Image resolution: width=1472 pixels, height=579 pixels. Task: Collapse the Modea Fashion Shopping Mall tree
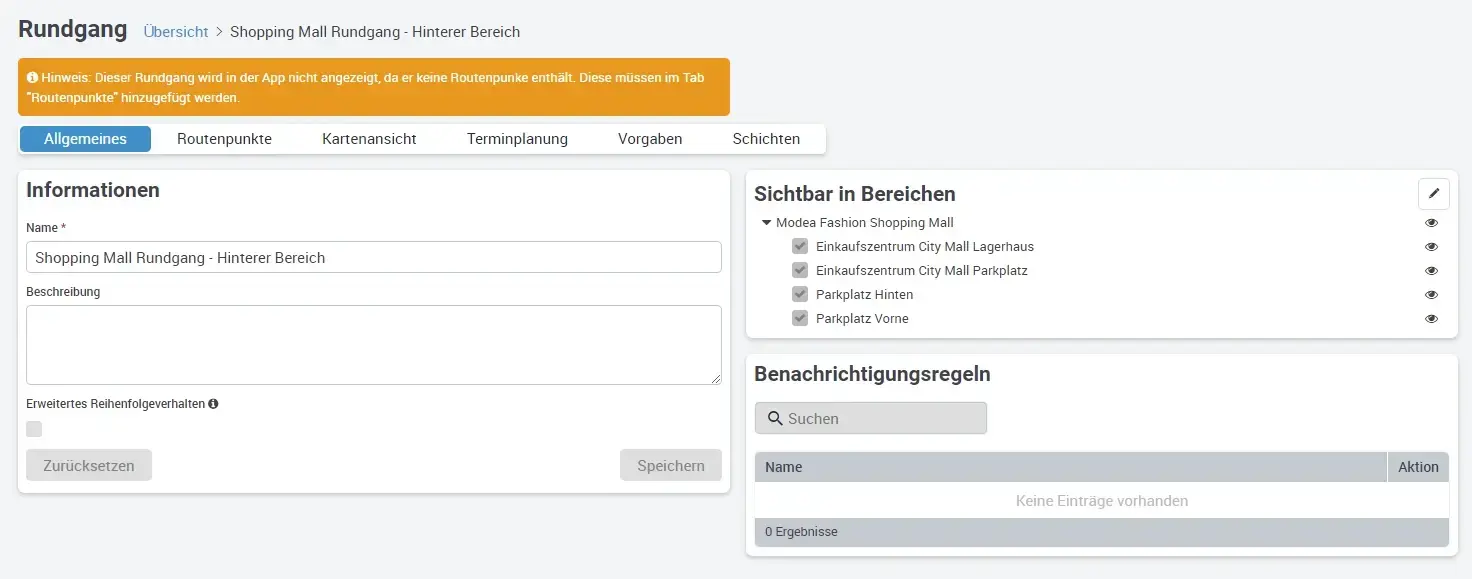tap(767, 222)
